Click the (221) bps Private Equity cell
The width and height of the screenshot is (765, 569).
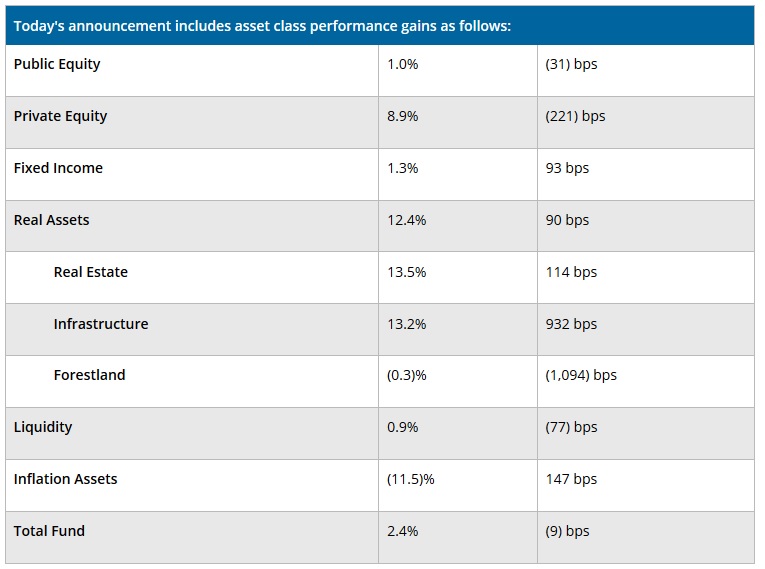tap(575, 116)
